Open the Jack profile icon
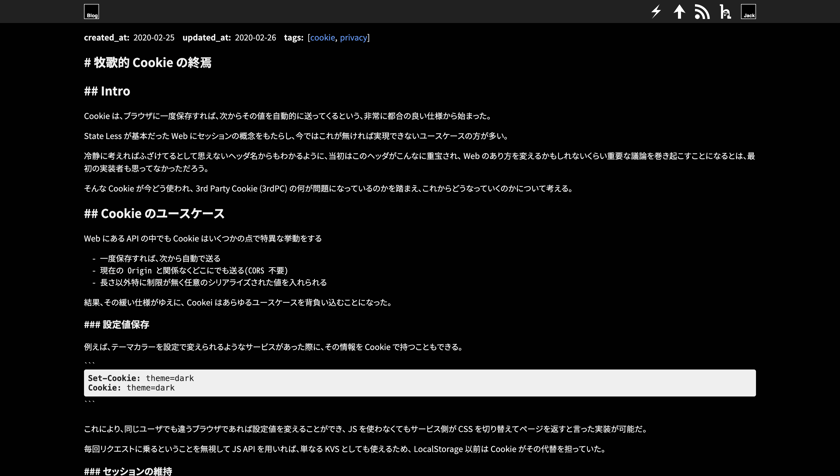Viewport: 840px width, 476px height. (748, 12)
